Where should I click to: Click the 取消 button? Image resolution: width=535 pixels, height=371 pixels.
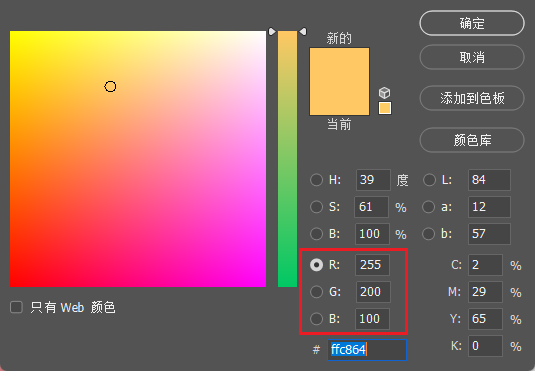tap(472, 57)
